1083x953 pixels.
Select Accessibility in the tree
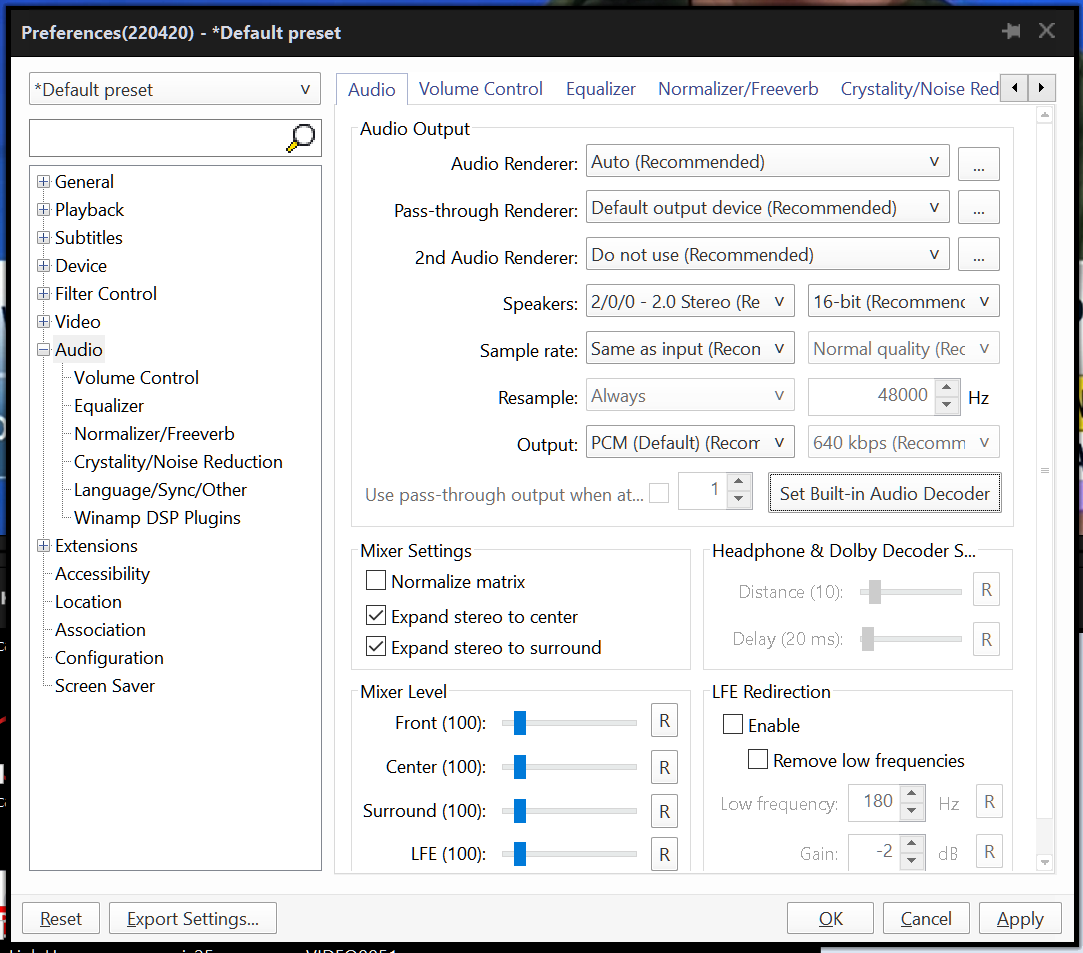[102, 574]
